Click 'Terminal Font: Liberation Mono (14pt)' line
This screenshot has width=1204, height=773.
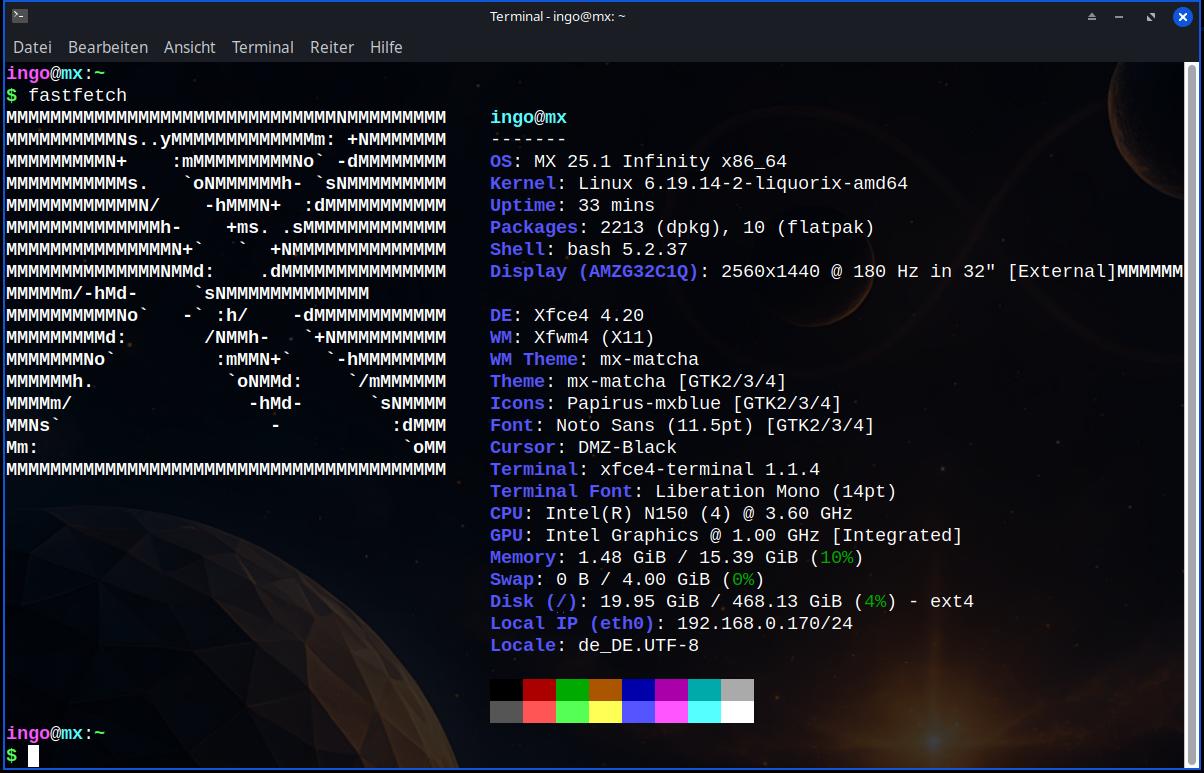coord(693,491)
